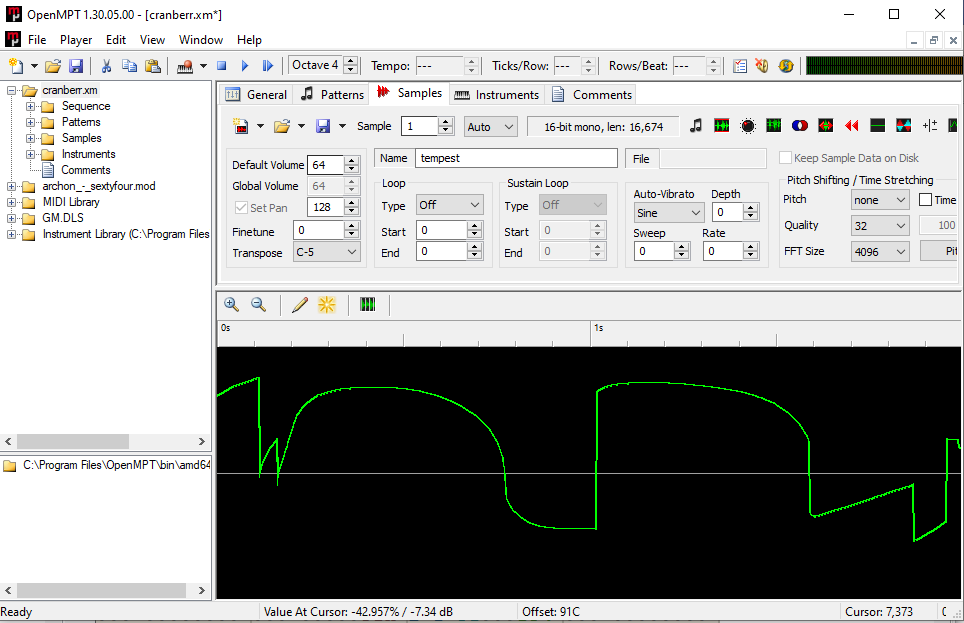
Task: Expand the Instruments folder in the tree
Action: pyautogui.click(x=30, y=154)
